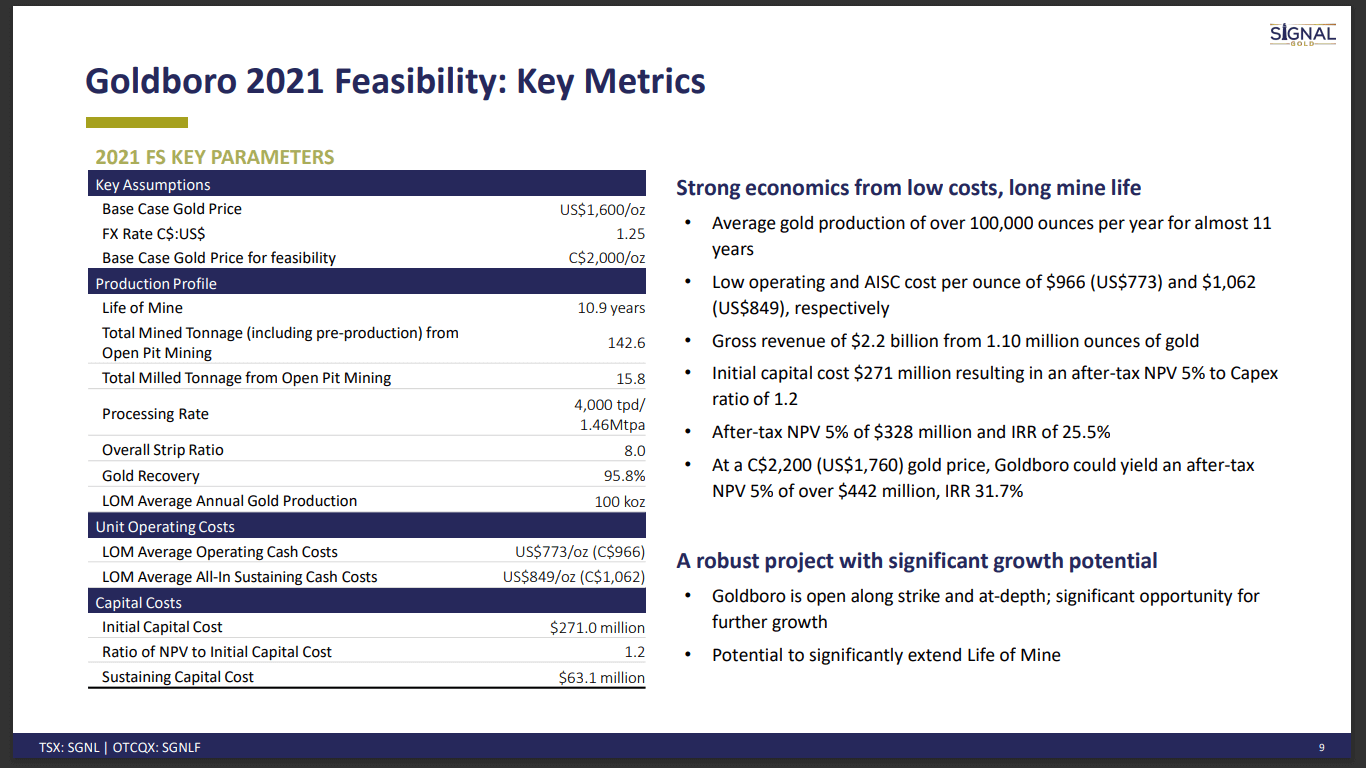
Task: Click footer ticker 'TSX: SGNL | OTCQX: SGNLF'
Action: pos(120,747)
